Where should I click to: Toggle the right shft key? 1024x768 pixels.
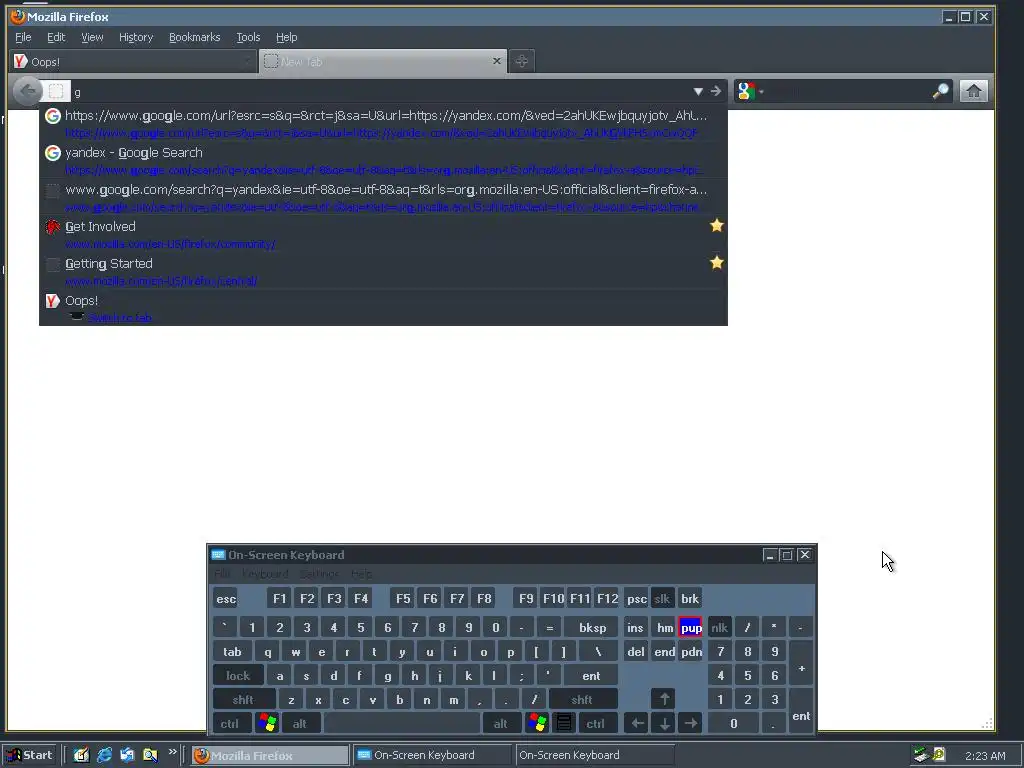(x=582, y=699)
